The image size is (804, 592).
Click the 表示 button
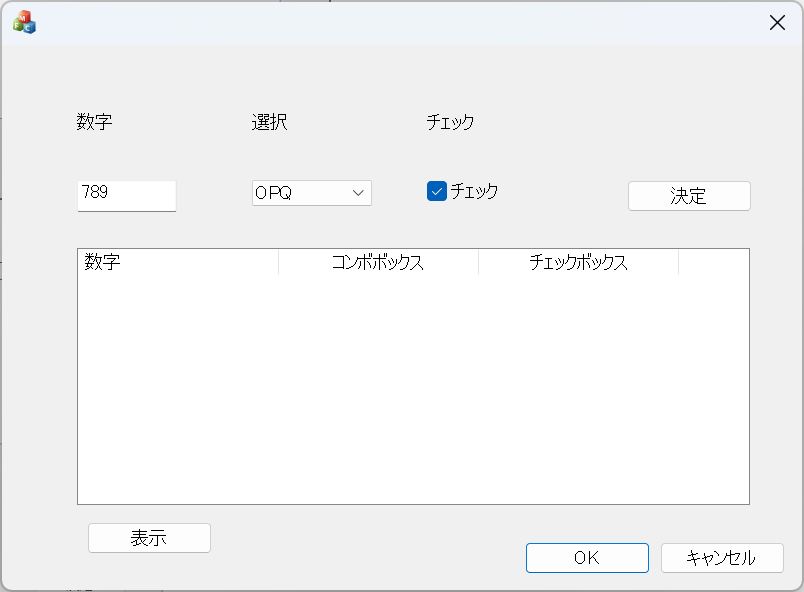(x=149, y=538)
